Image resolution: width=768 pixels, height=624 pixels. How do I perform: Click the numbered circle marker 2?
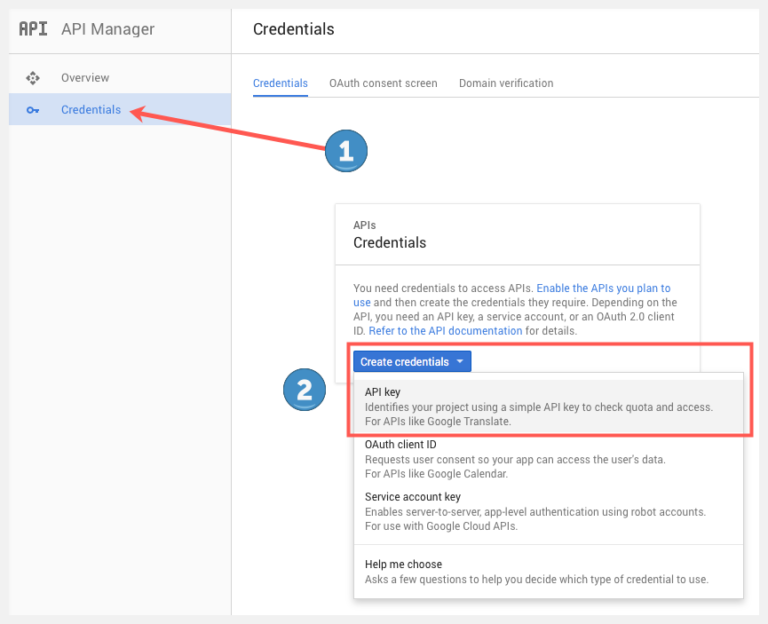pyautogui.click(x=304, y=390)
